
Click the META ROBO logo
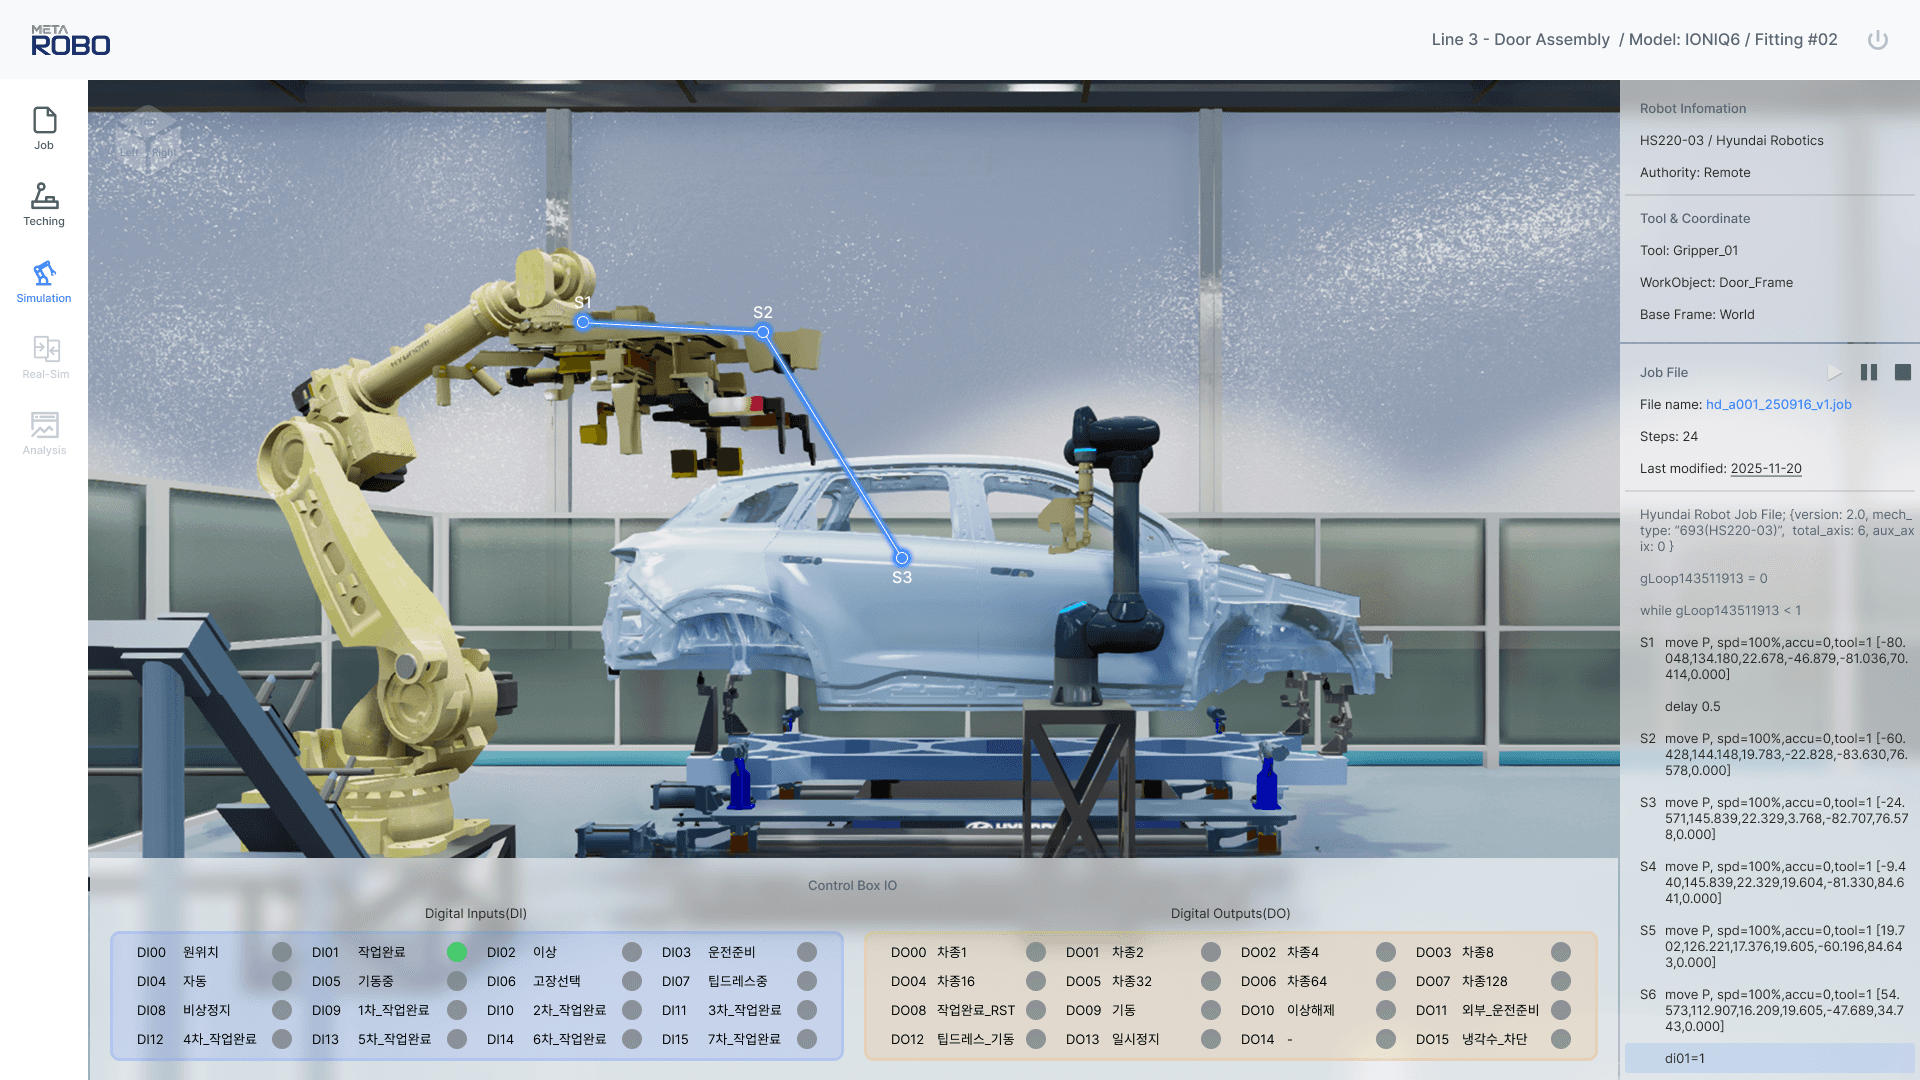[x=70, y=40]
